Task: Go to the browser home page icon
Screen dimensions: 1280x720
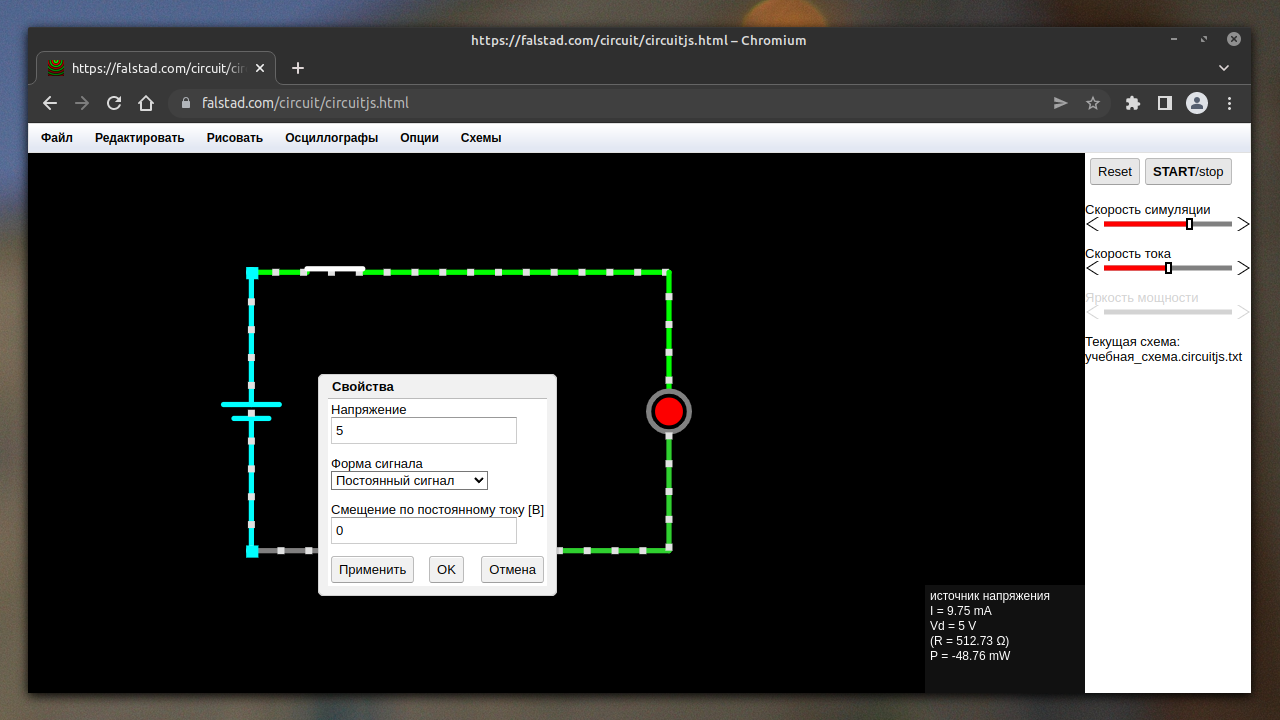Action: click(x=146, y=103)
